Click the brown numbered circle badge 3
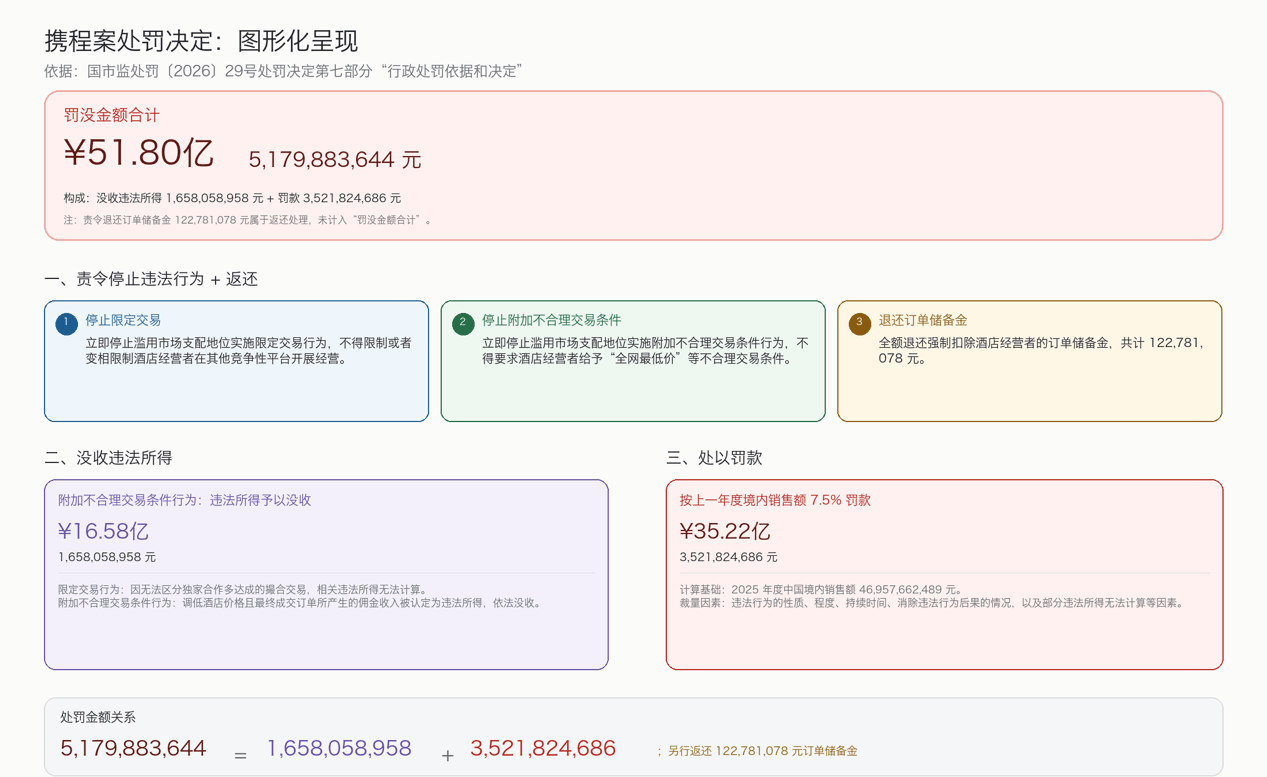Viewport: 1267px width, 777px height. (x=859, y=324)
